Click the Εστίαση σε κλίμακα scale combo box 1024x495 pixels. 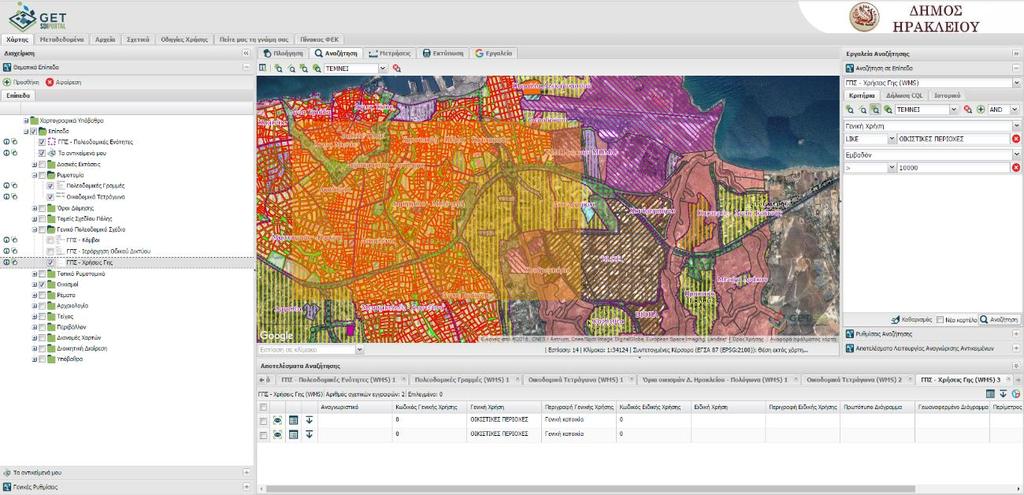pos(310,350)
